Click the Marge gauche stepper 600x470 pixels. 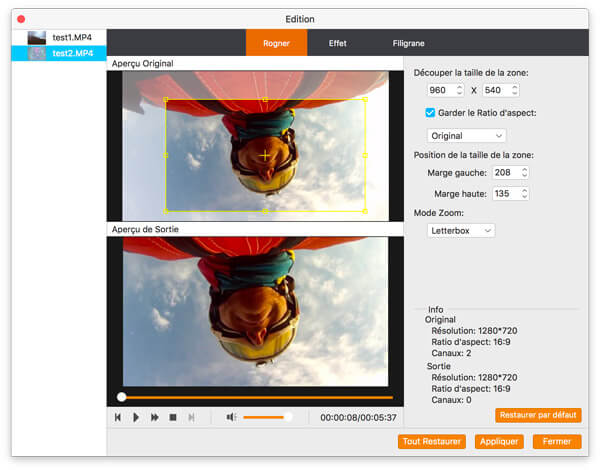524,173
